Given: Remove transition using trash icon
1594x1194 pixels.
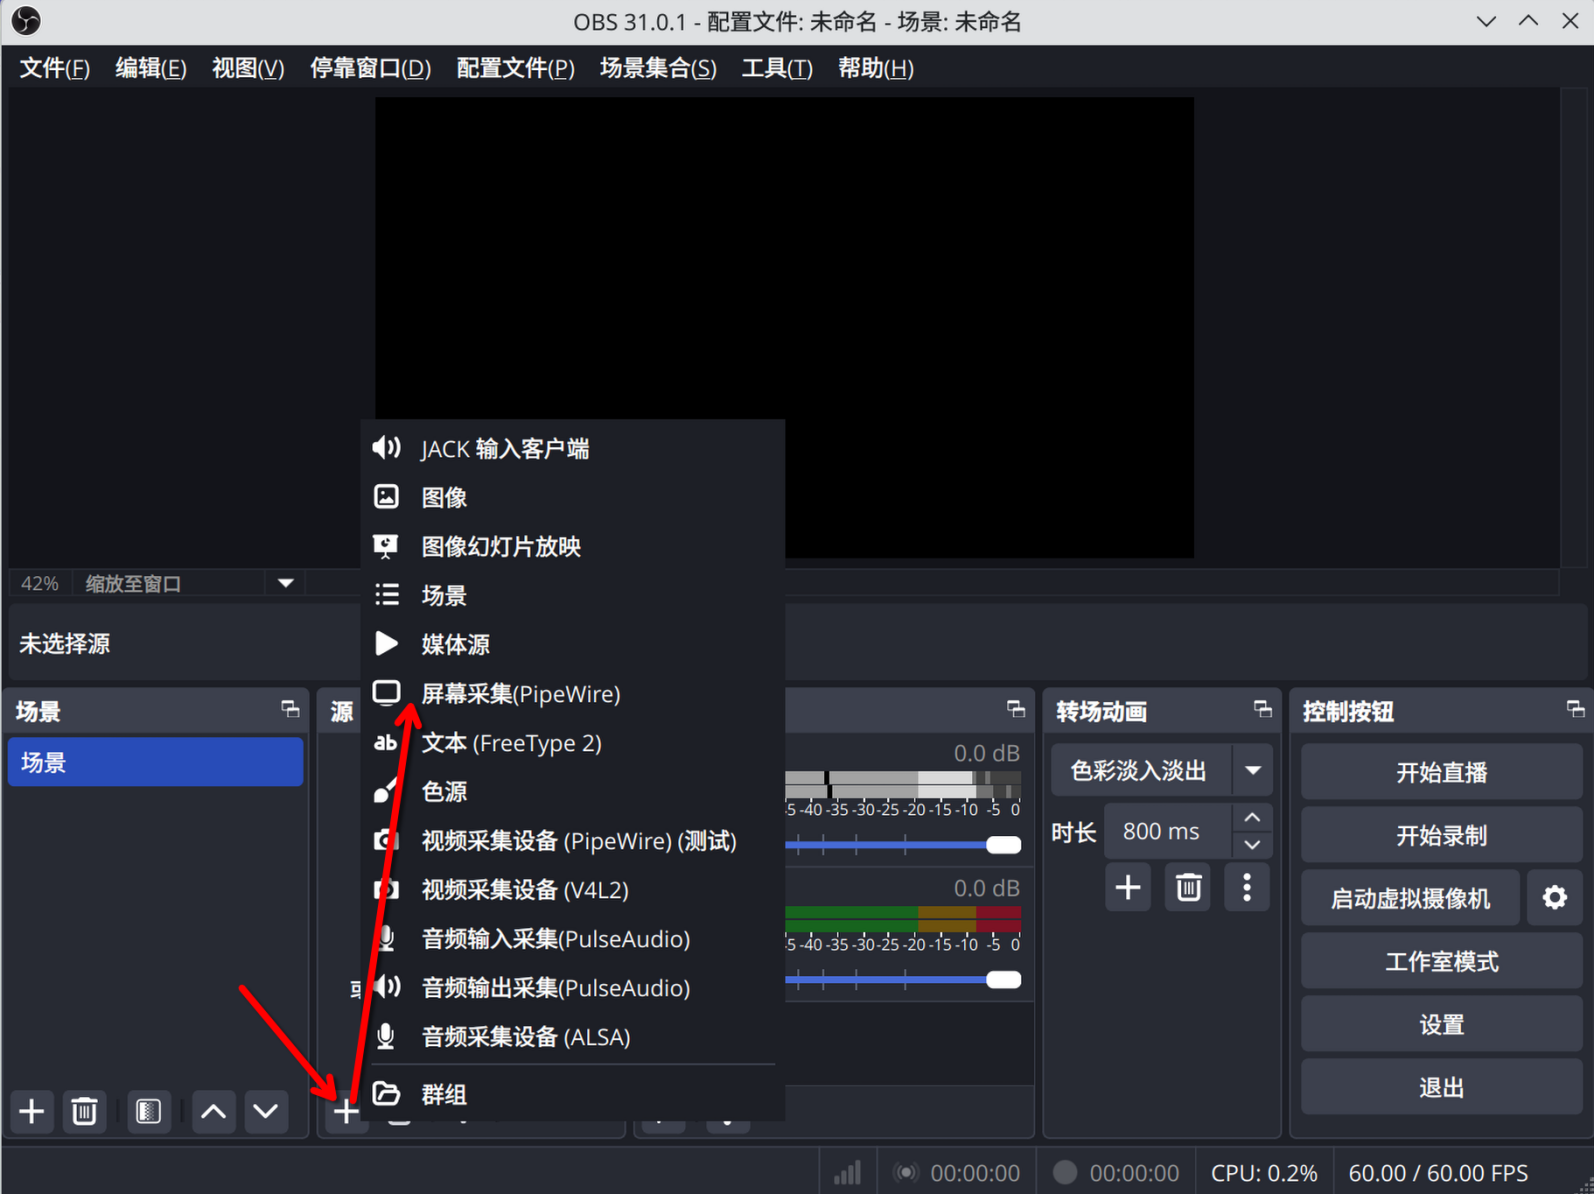Looking at the screenshot, I should pos(1188,887).
